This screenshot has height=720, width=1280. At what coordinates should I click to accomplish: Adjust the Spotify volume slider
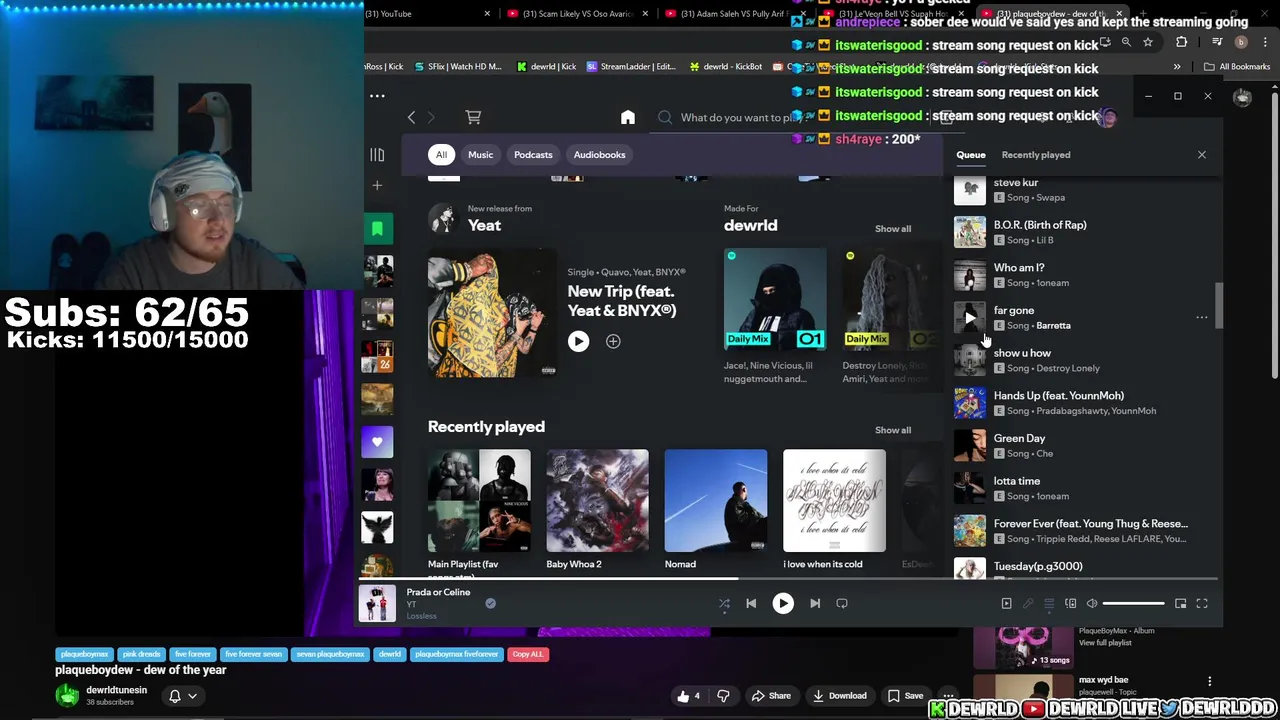[1134, 603]
